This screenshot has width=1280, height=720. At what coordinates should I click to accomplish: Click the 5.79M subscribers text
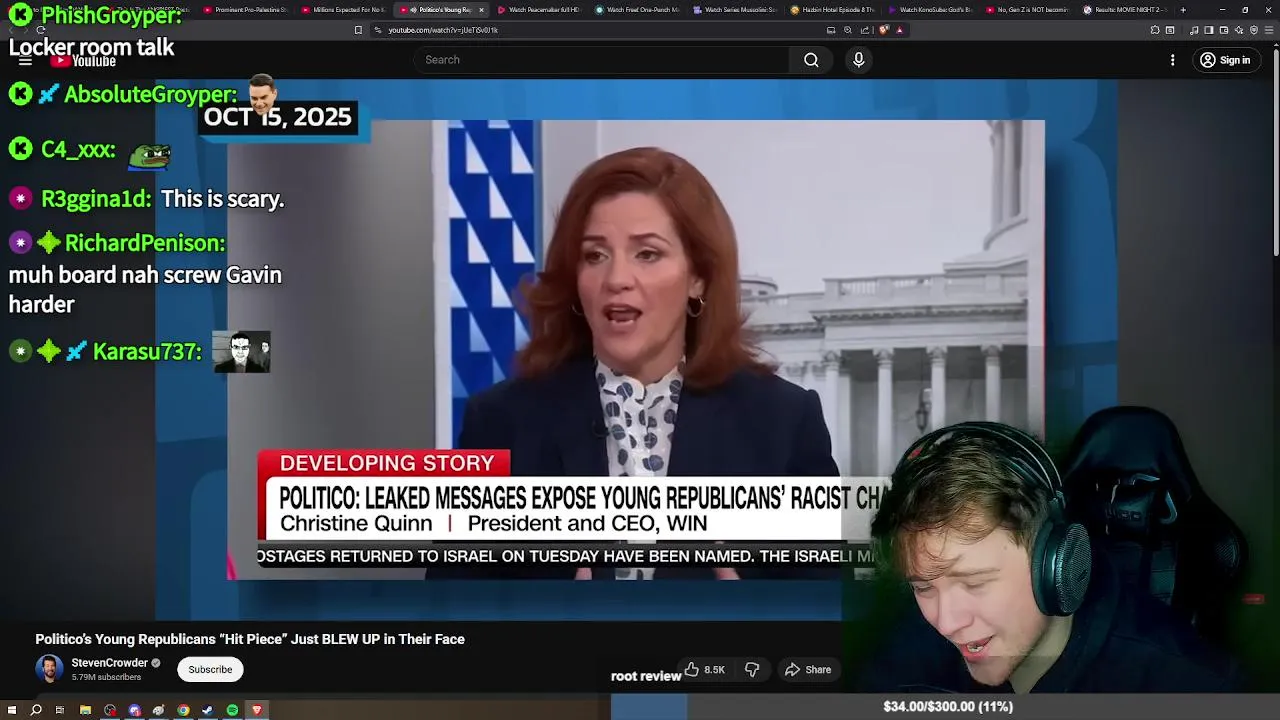pos(106,677)
